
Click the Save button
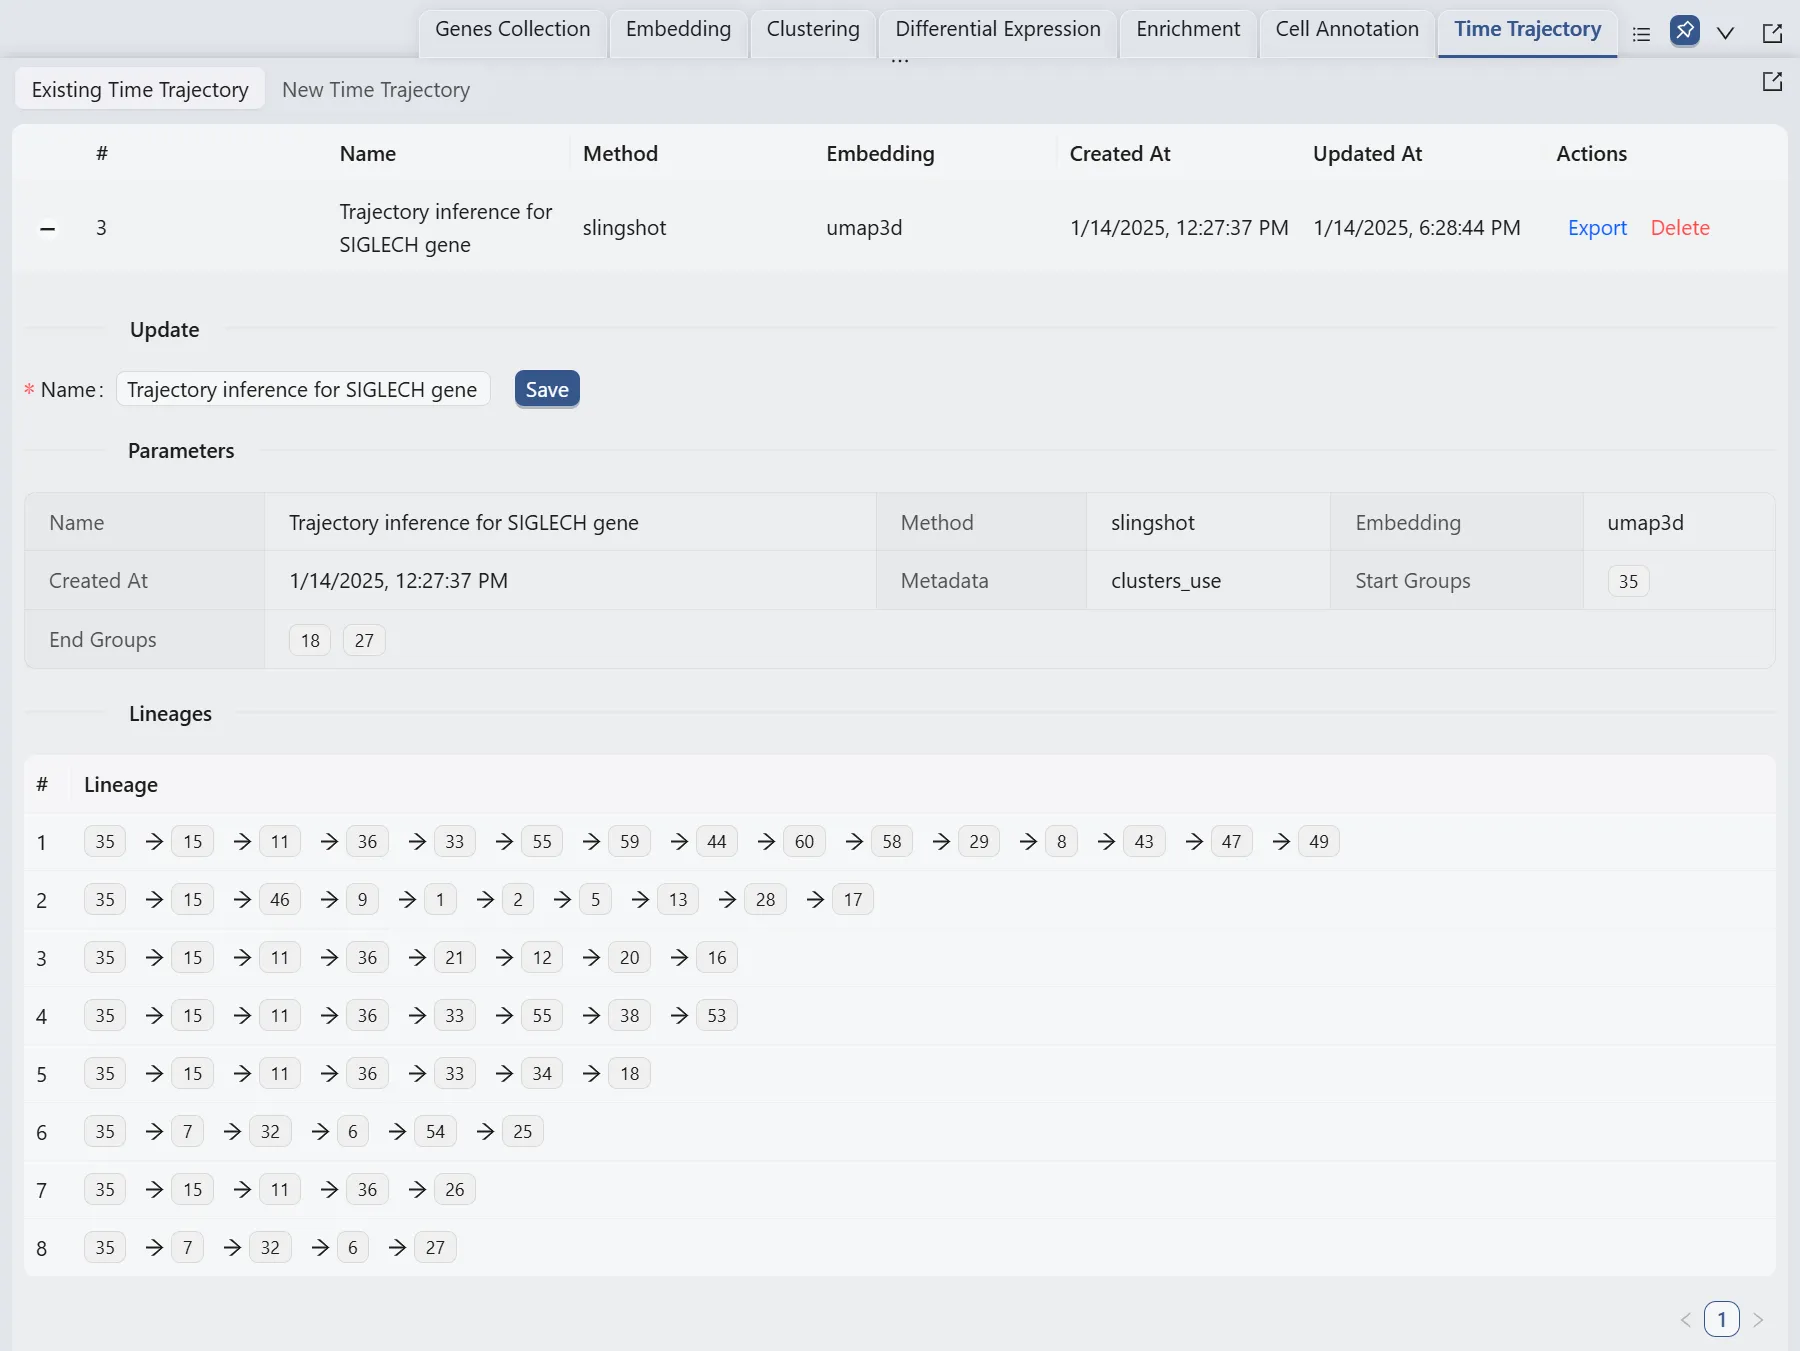coord(547,390)
